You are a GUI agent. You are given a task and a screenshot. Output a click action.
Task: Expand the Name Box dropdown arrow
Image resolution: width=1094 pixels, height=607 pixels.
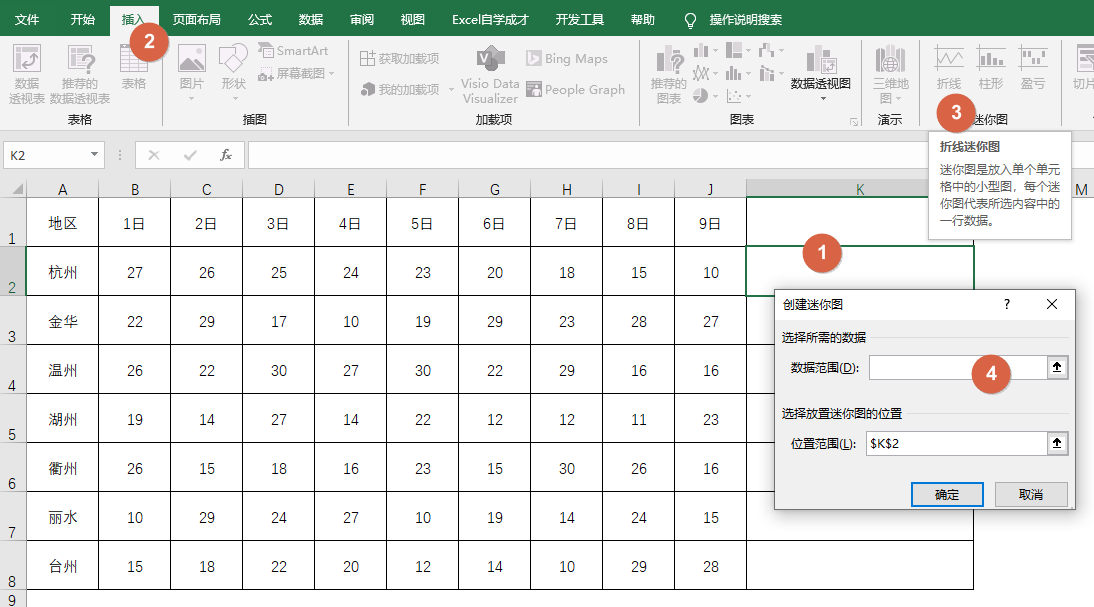pos(94,154)
